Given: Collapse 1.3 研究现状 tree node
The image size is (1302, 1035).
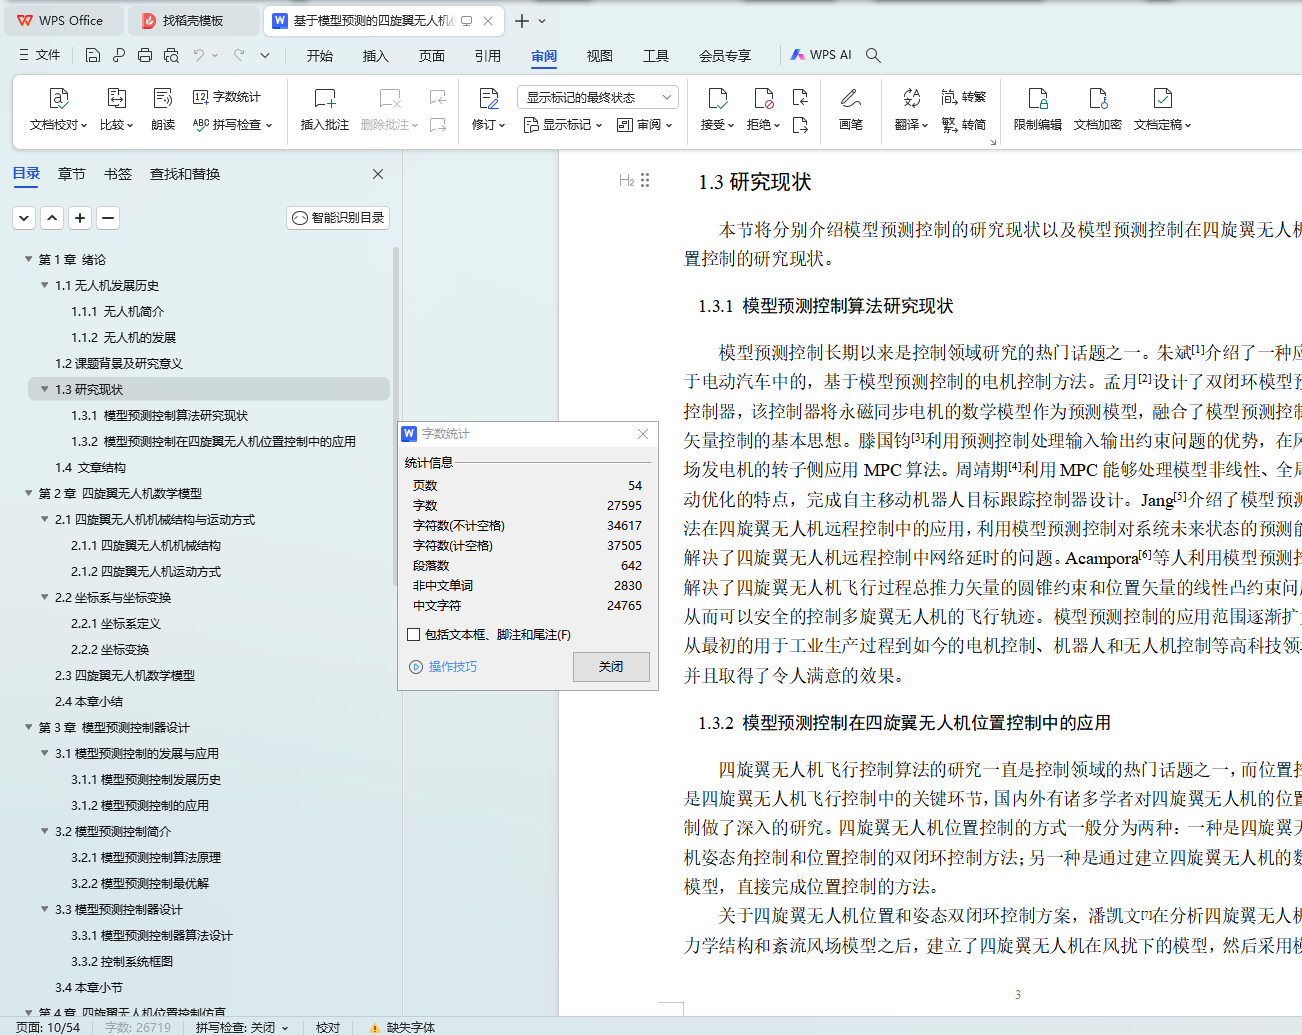Looking at the screenshot, I should [x=45, y=389].
